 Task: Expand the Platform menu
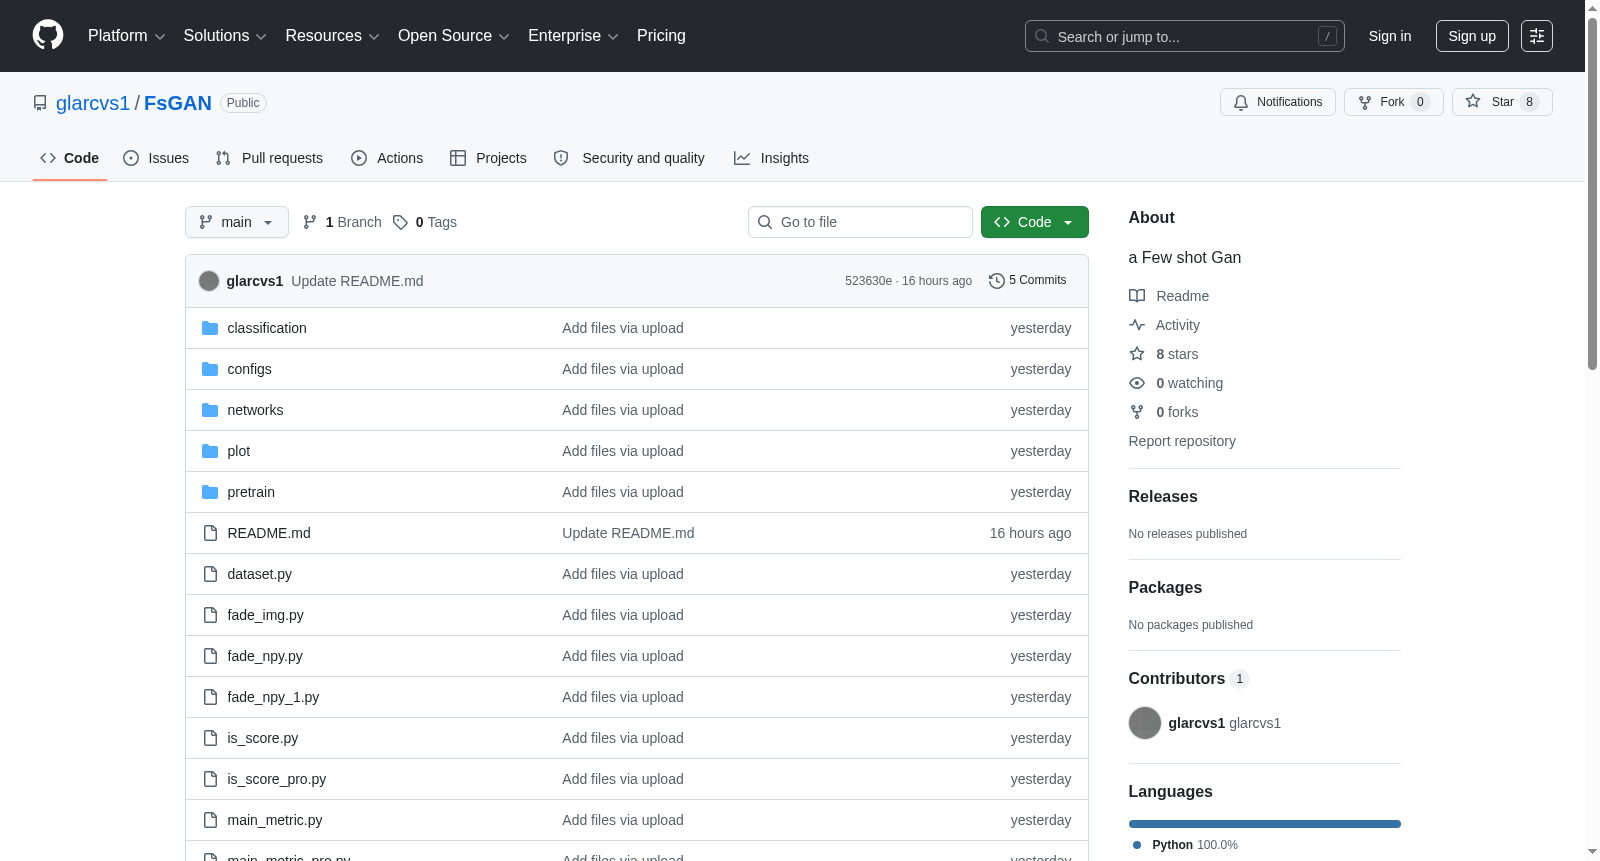(x=127, y=36)
